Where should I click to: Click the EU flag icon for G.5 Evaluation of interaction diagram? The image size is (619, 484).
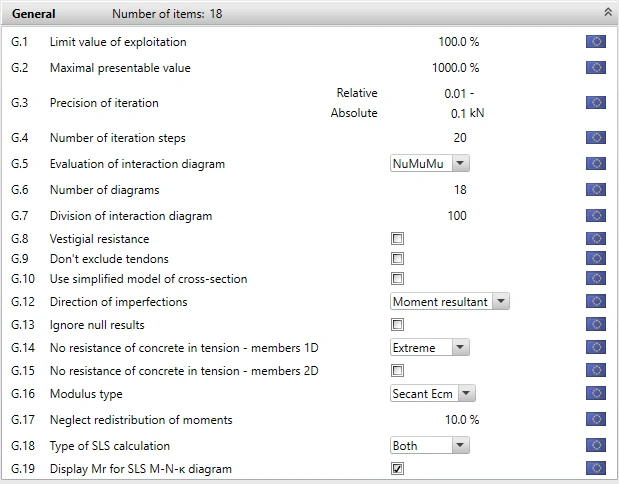click(596, 163)
